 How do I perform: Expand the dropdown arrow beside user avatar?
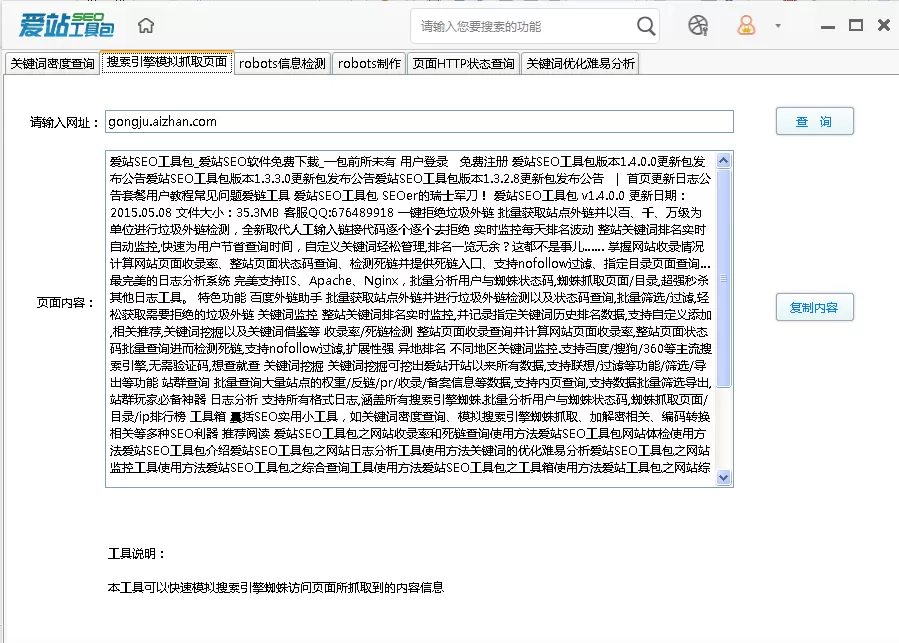778,26
